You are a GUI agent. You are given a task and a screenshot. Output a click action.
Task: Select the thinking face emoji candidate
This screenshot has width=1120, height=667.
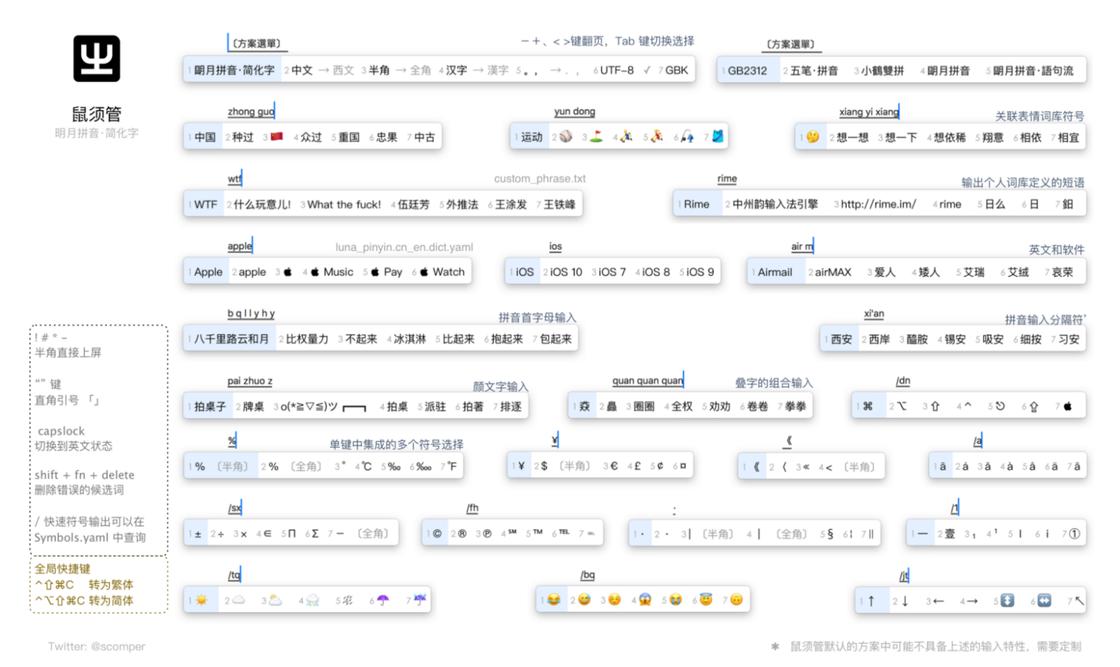[x=813, y=136]
